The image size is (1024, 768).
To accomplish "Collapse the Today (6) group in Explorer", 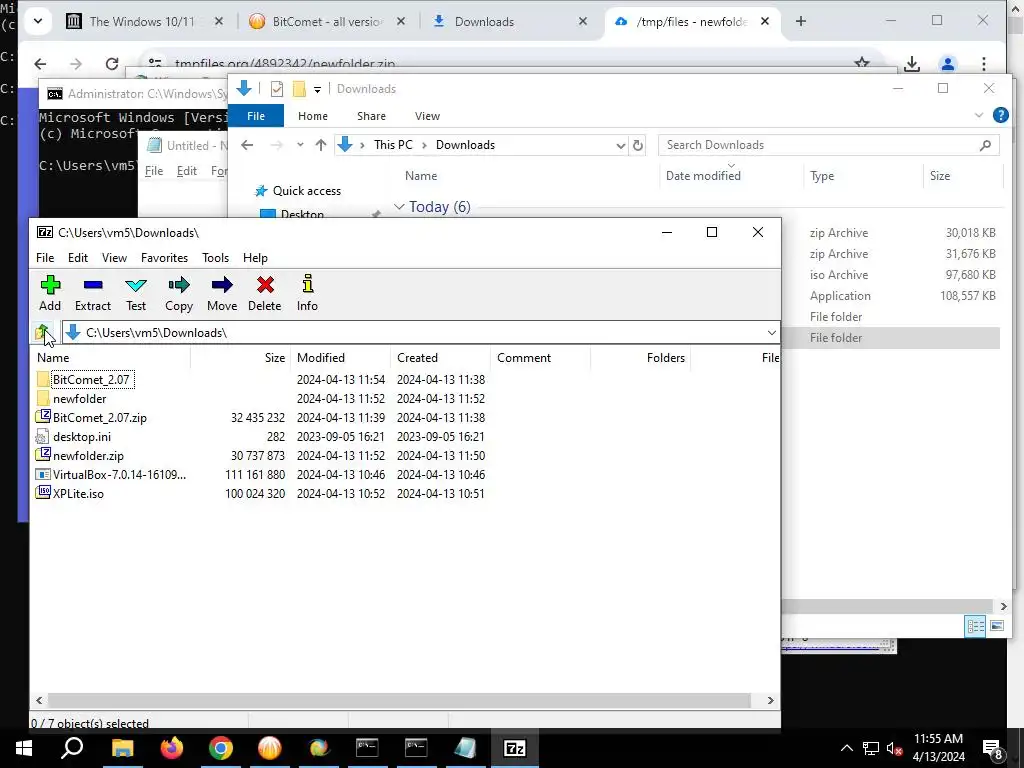I will pyautogui.click(x=399, y=206).
